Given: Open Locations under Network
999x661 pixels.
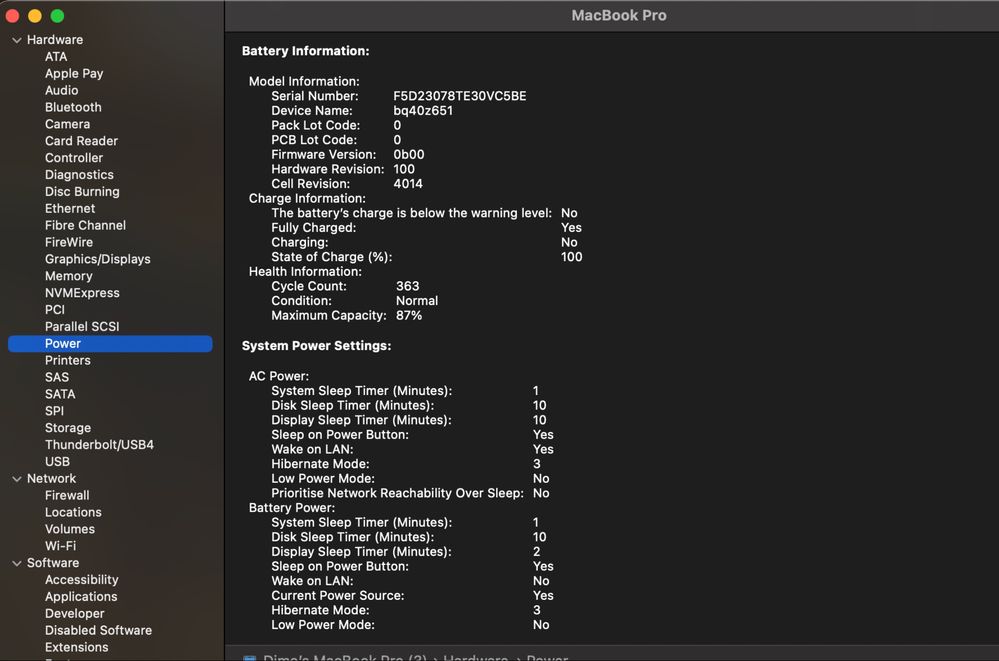Looking at the screenshot, I should click(x=73, y=512).
